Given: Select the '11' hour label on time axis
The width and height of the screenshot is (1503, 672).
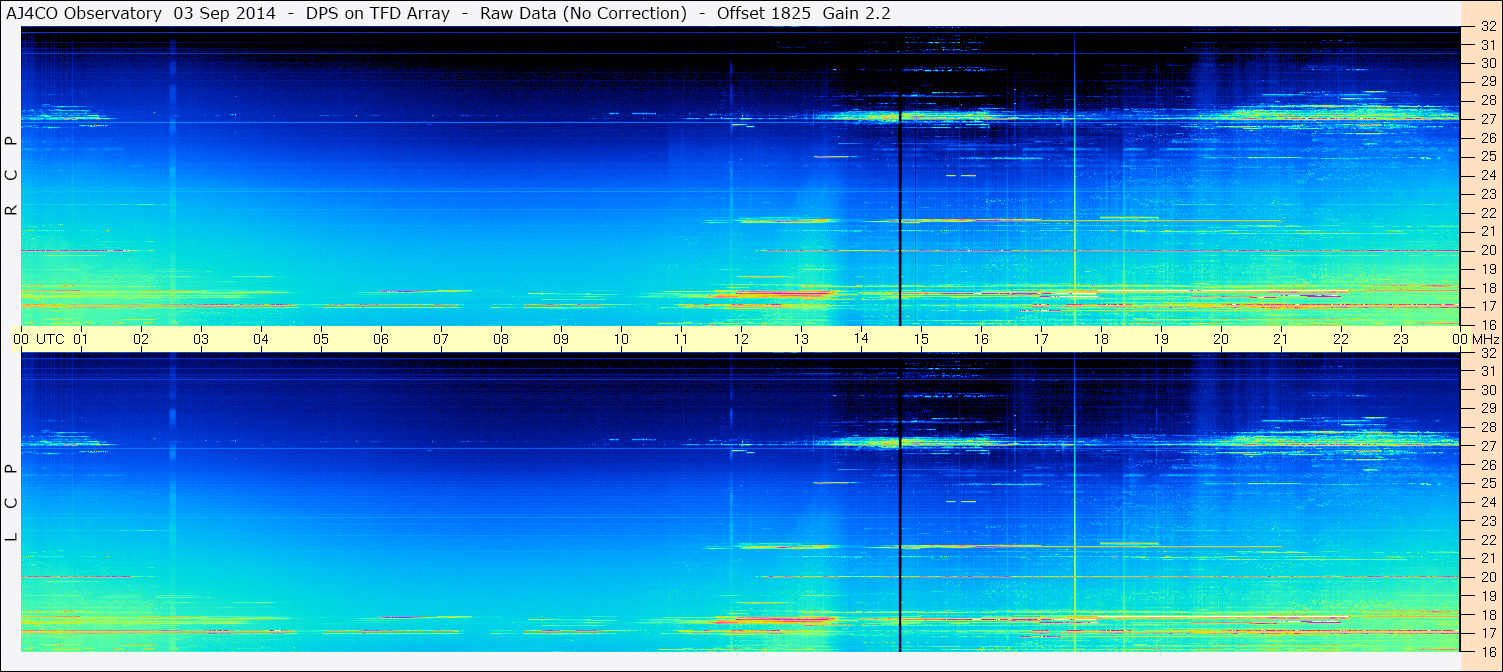Looking at the screenshot, I should tap(681, 340).
